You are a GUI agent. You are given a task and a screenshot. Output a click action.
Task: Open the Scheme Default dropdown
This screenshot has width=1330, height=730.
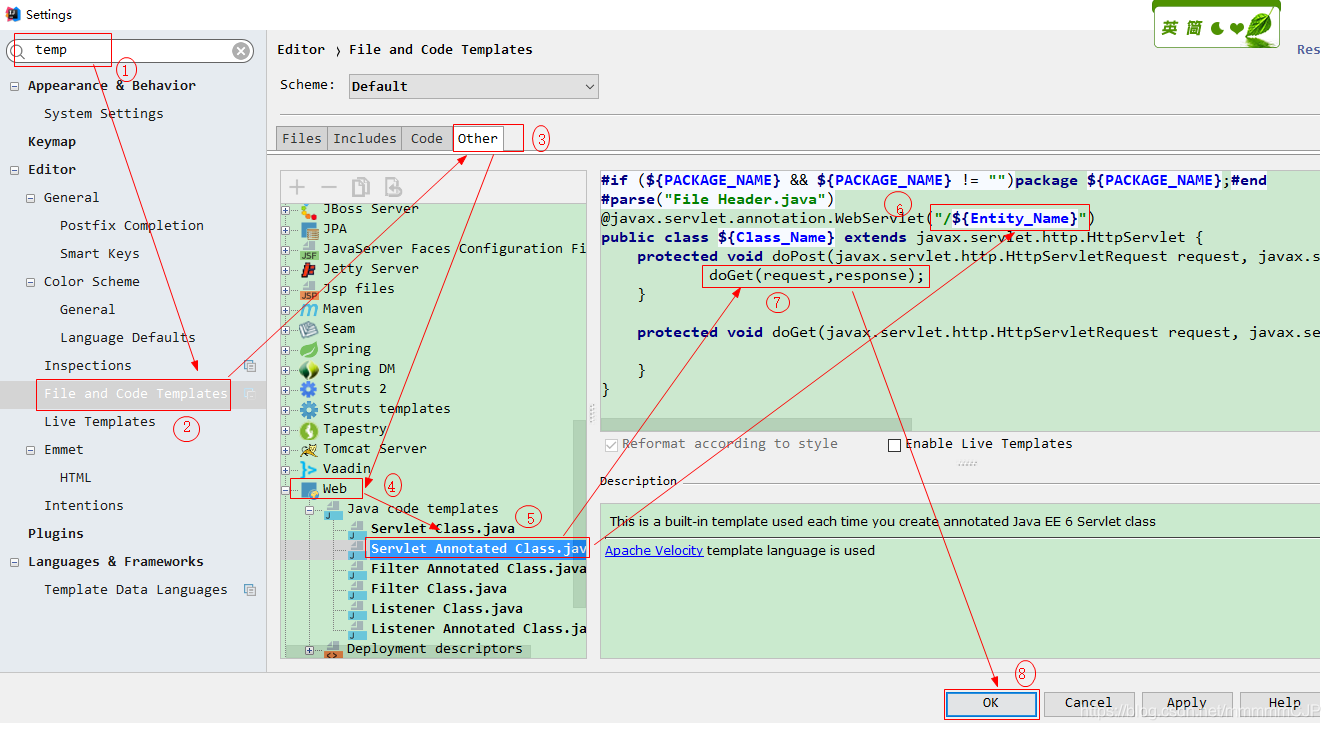tap(473, 86)
